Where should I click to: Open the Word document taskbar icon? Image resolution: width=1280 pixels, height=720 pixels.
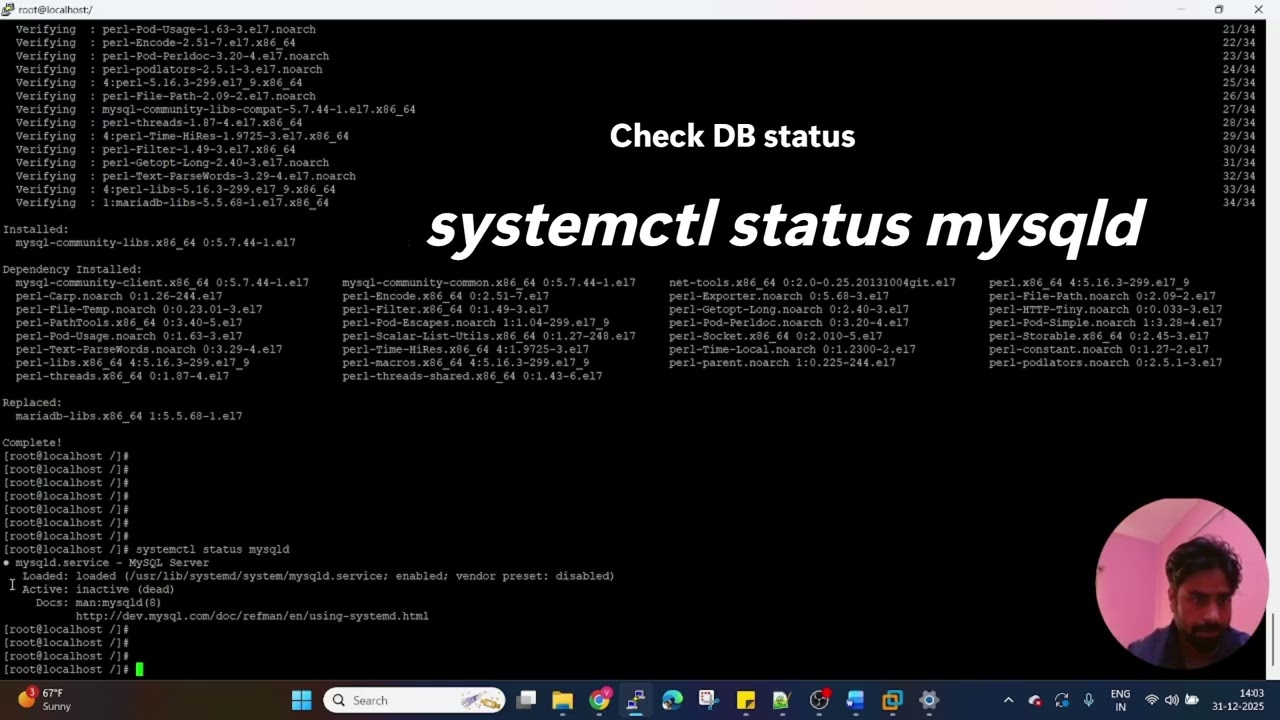click(x=855, y=700)
